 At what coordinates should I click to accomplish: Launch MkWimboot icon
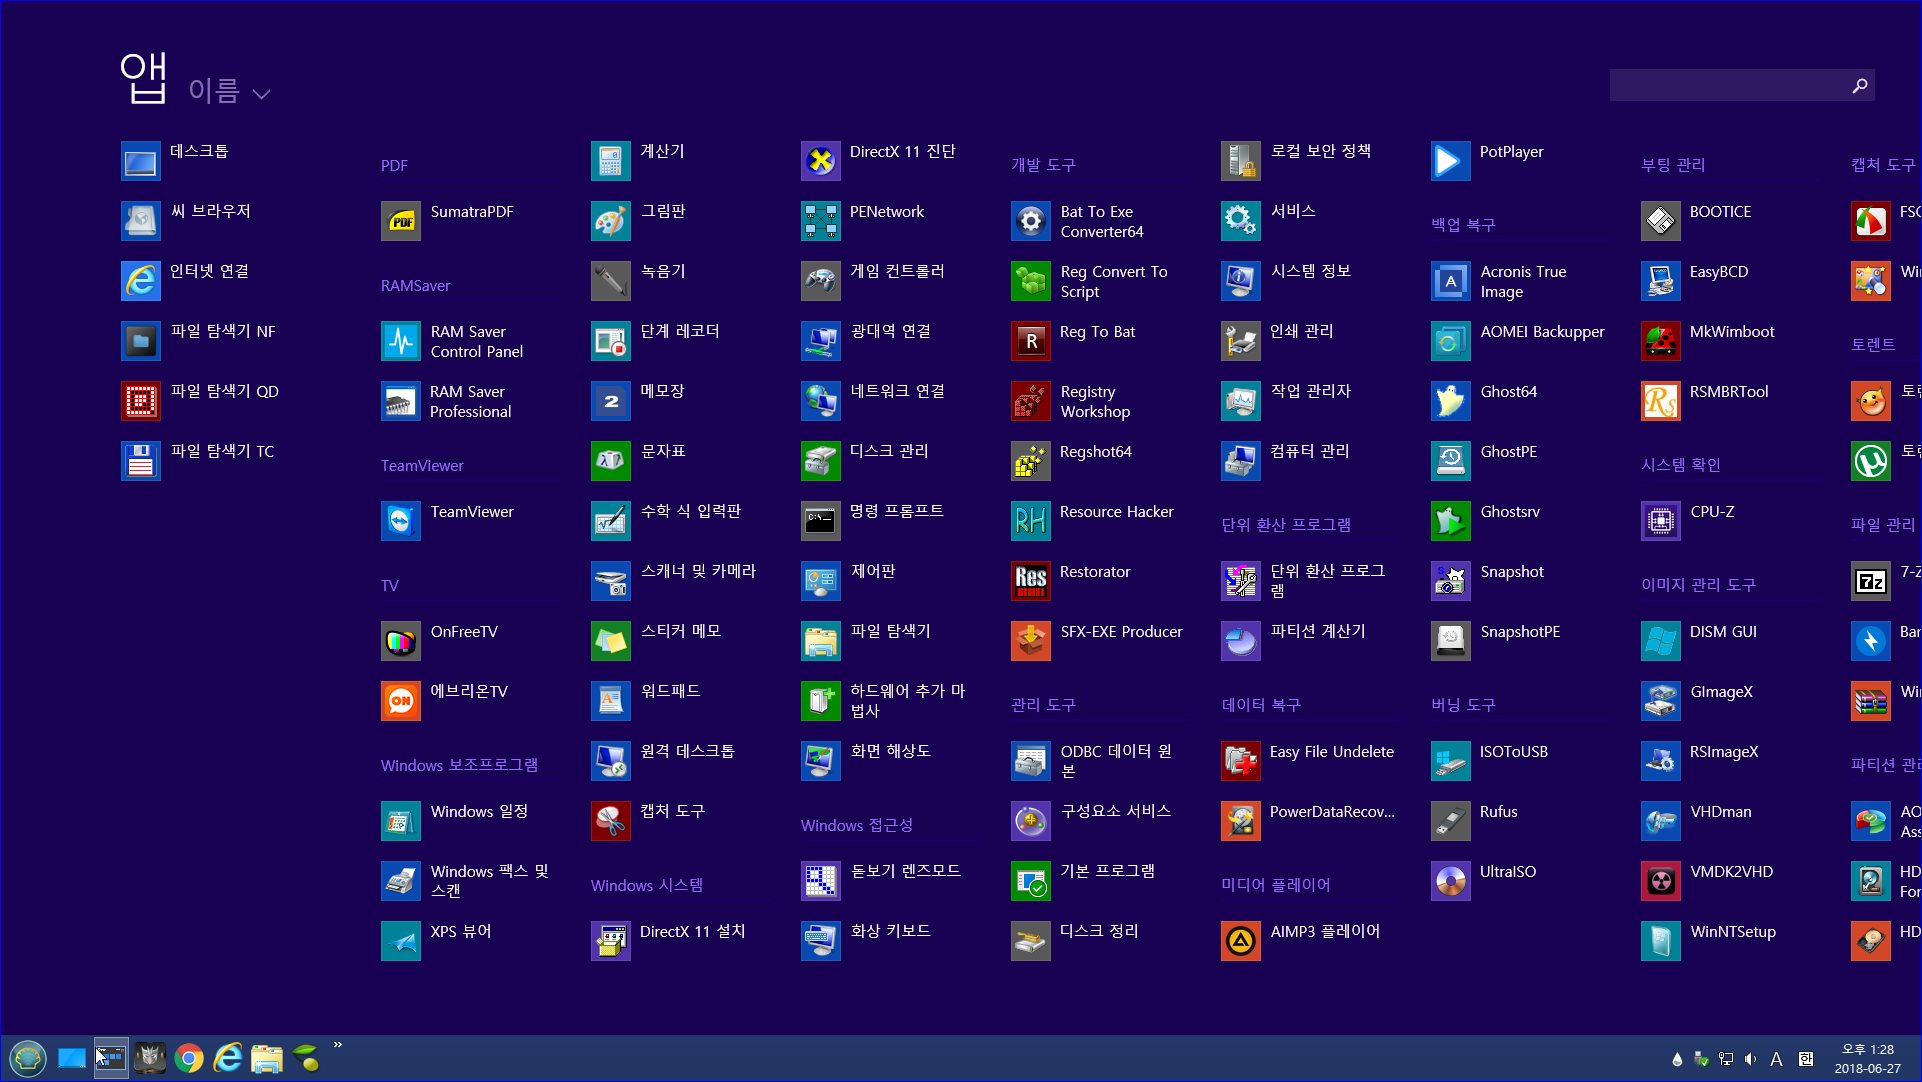(1661, 341)
